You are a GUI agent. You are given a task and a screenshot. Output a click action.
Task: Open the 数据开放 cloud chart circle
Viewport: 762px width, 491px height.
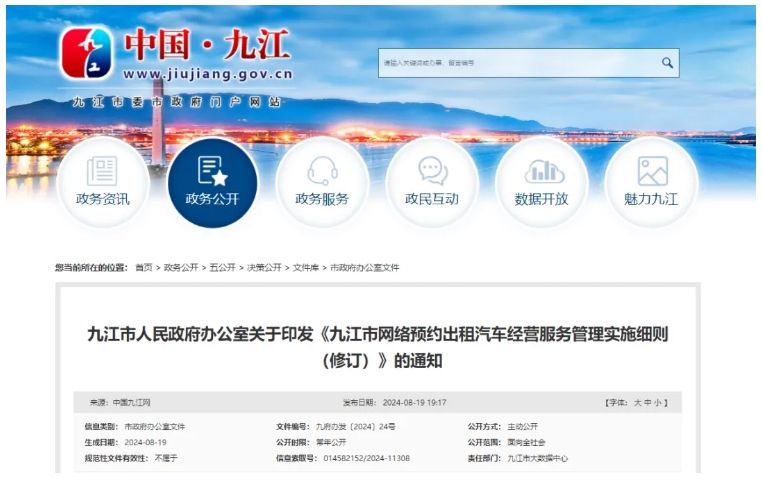click(x=541, y=183)
